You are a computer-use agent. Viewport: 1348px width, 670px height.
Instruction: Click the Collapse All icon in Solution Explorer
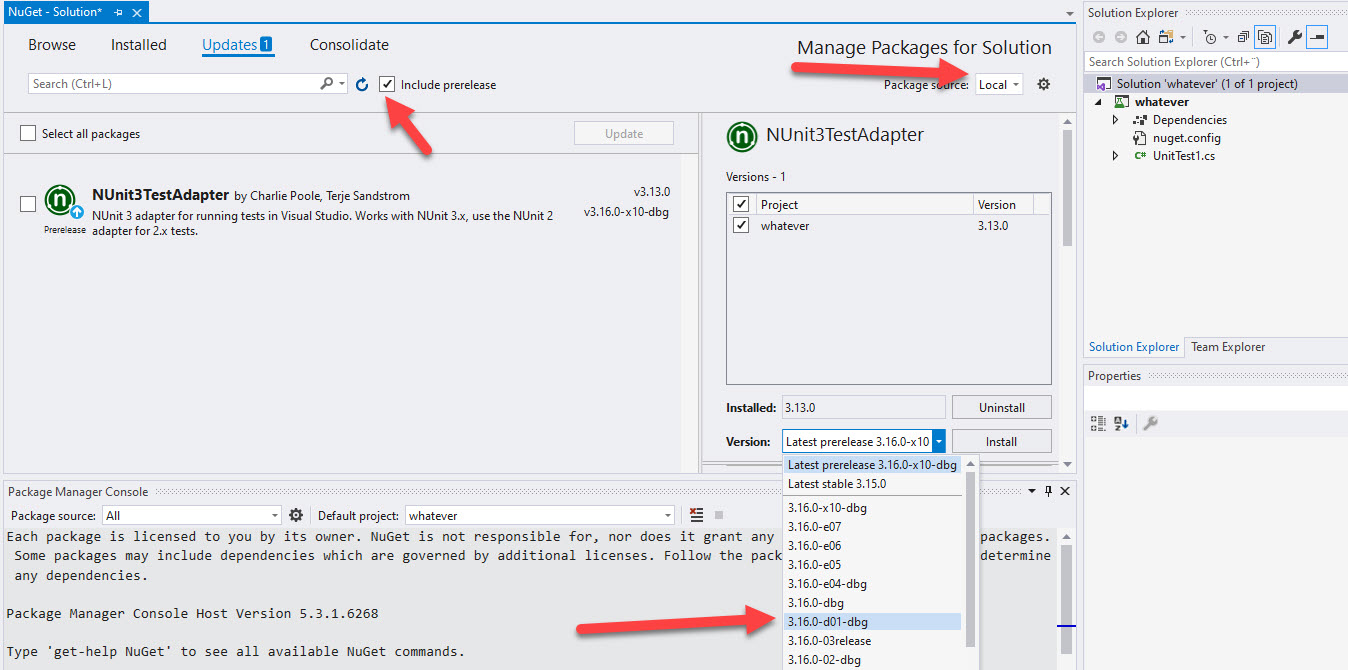[x=1242, y=37]
